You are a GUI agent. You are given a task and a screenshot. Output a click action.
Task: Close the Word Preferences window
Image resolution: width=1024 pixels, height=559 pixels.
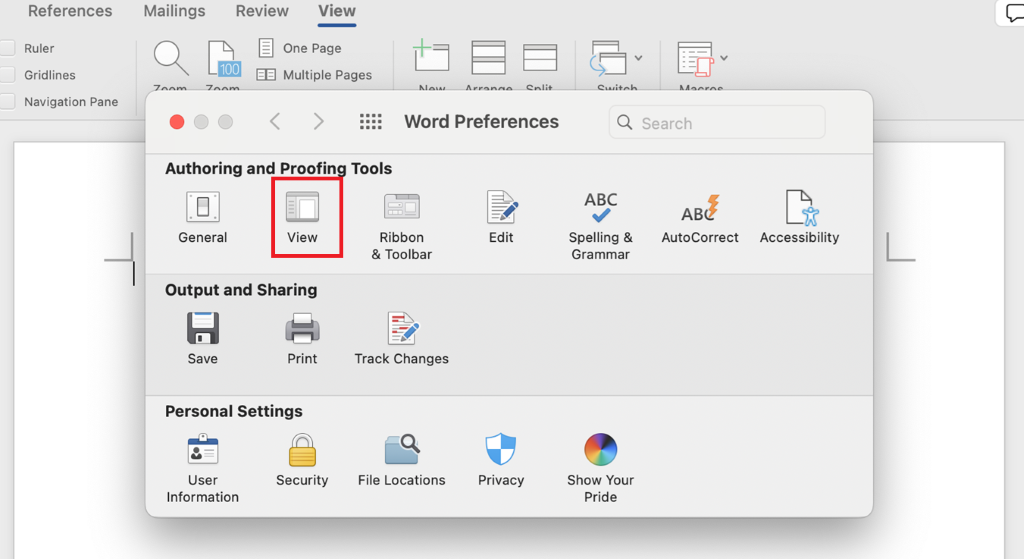(177, 122)
